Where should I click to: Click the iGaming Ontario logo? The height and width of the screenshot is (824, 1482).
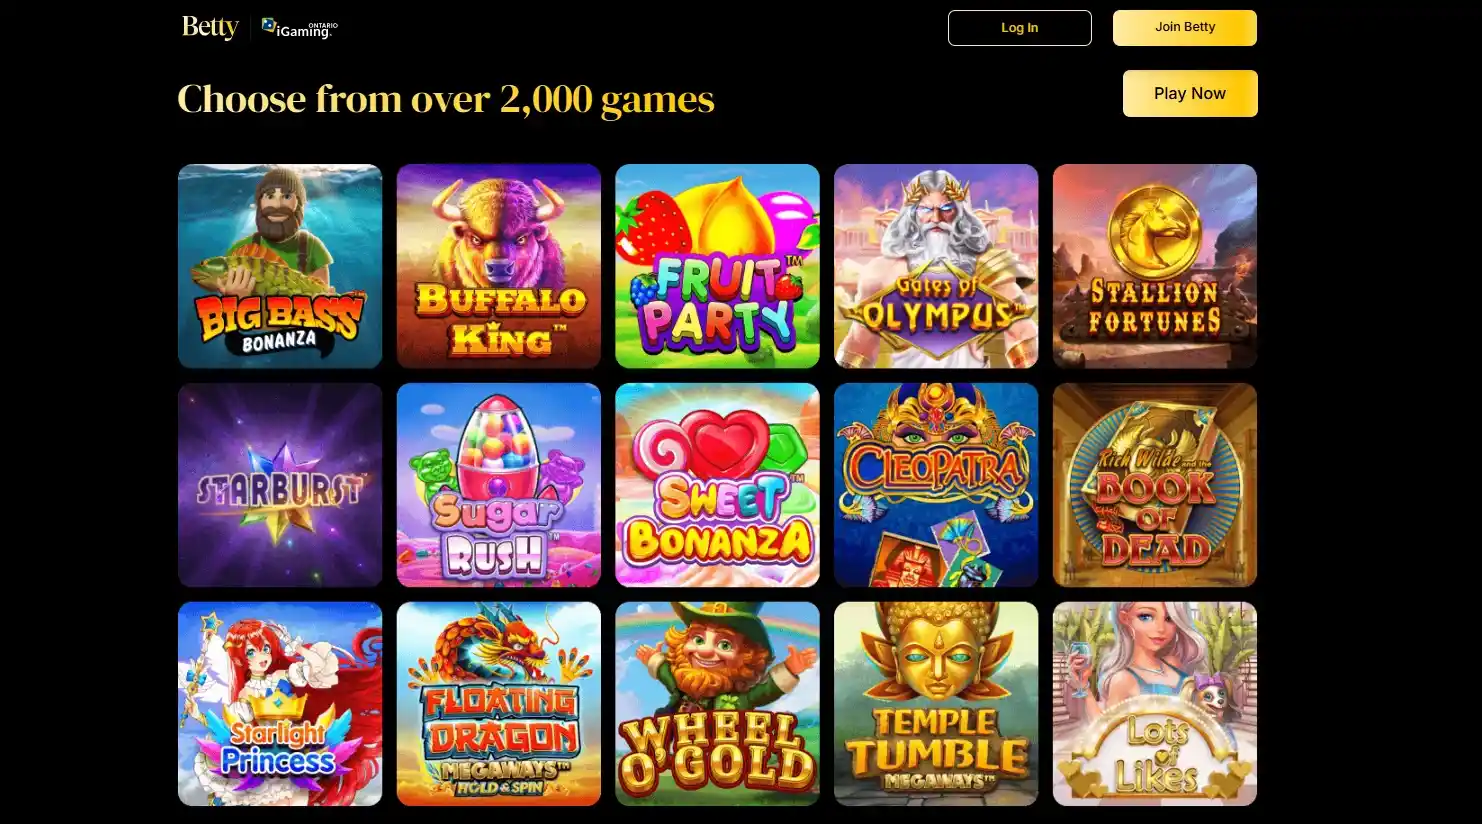coord(300,28)
